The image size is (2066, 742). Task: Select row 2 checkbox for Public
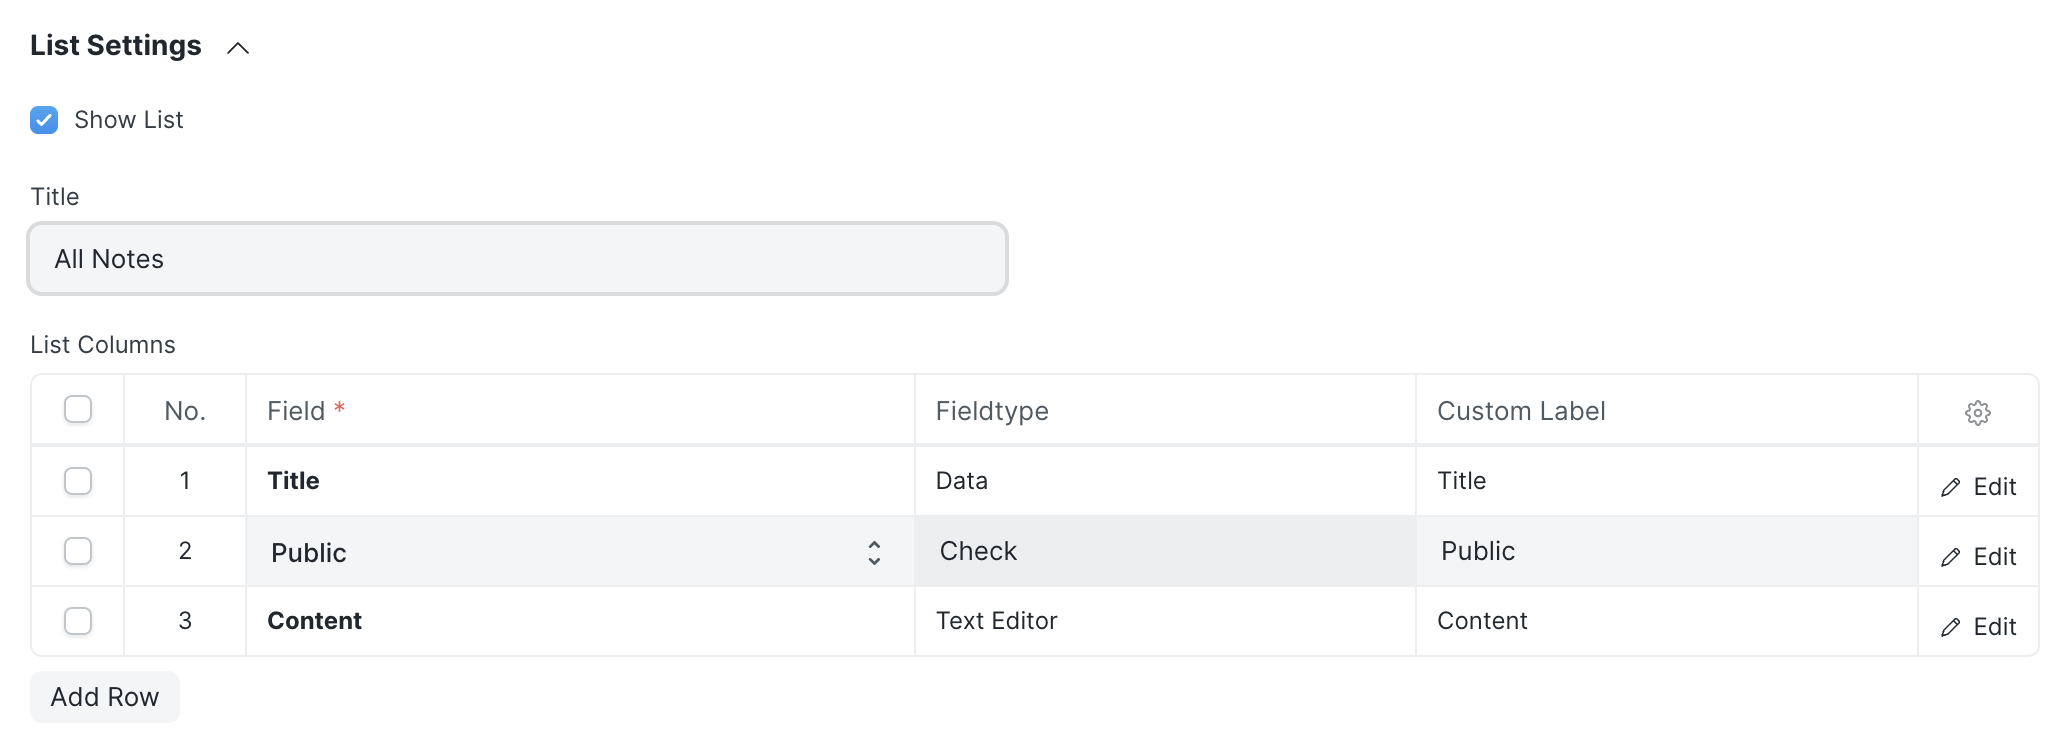point(78,551)
